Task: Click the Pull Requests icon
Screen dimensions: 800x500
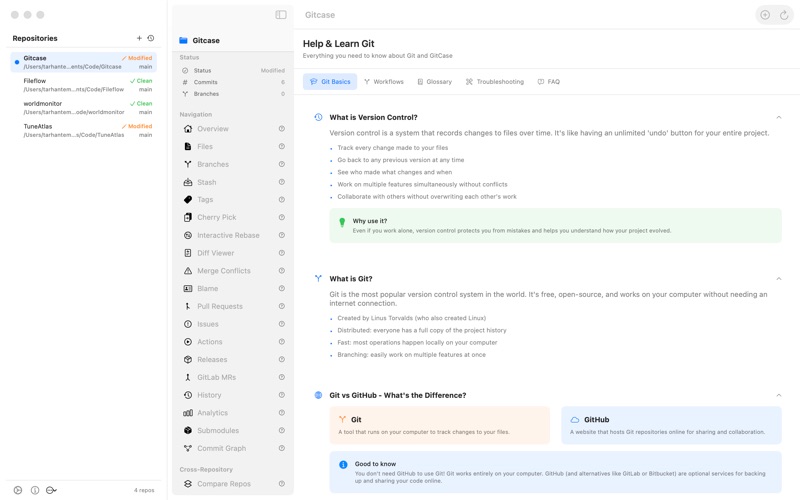Action: pos(188,306)
